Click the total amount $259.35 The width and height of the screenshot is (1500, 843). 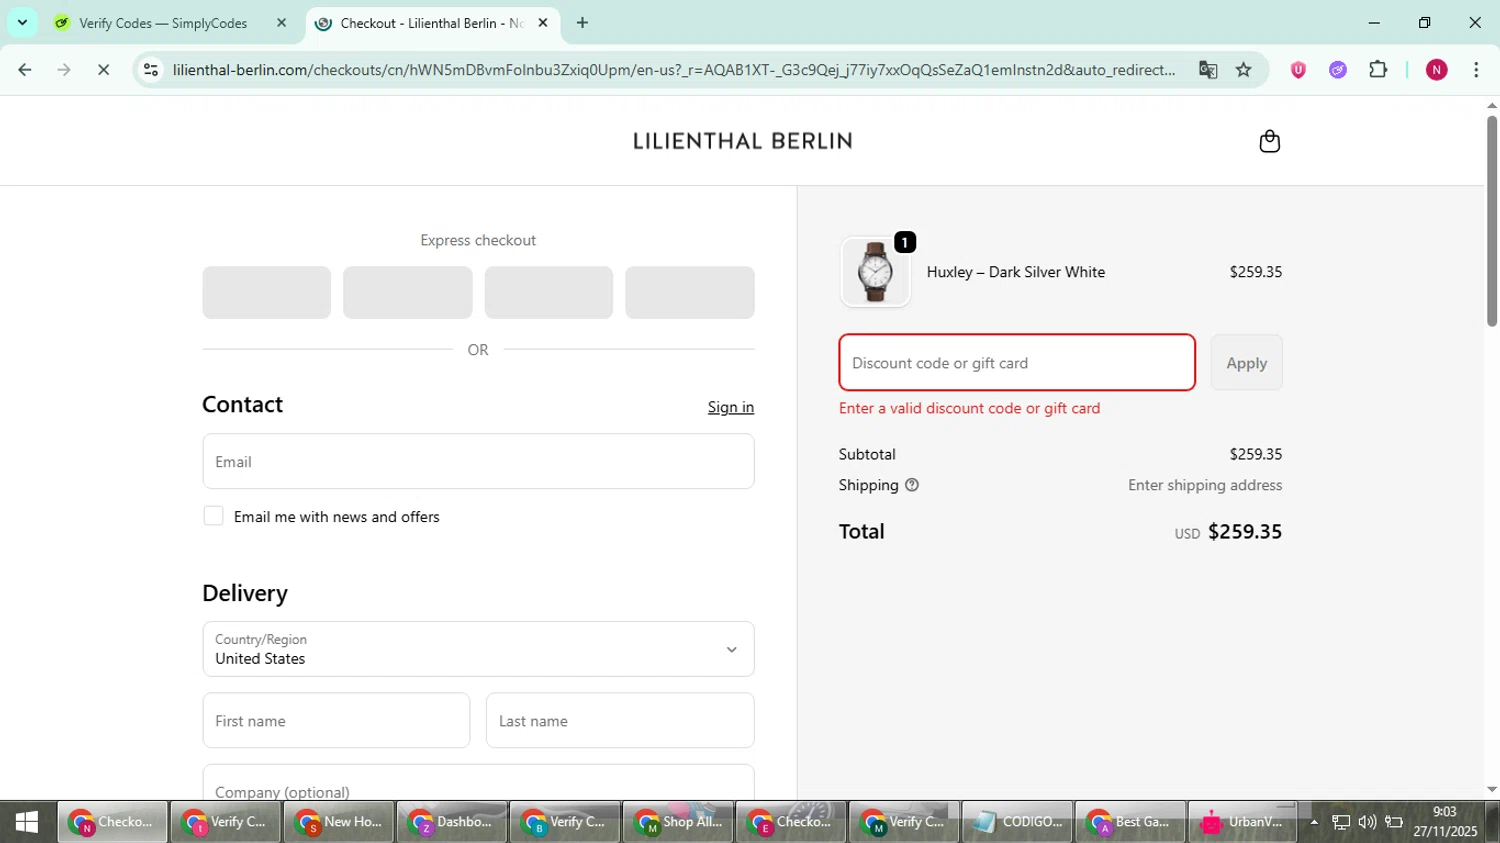point(1244,531)
